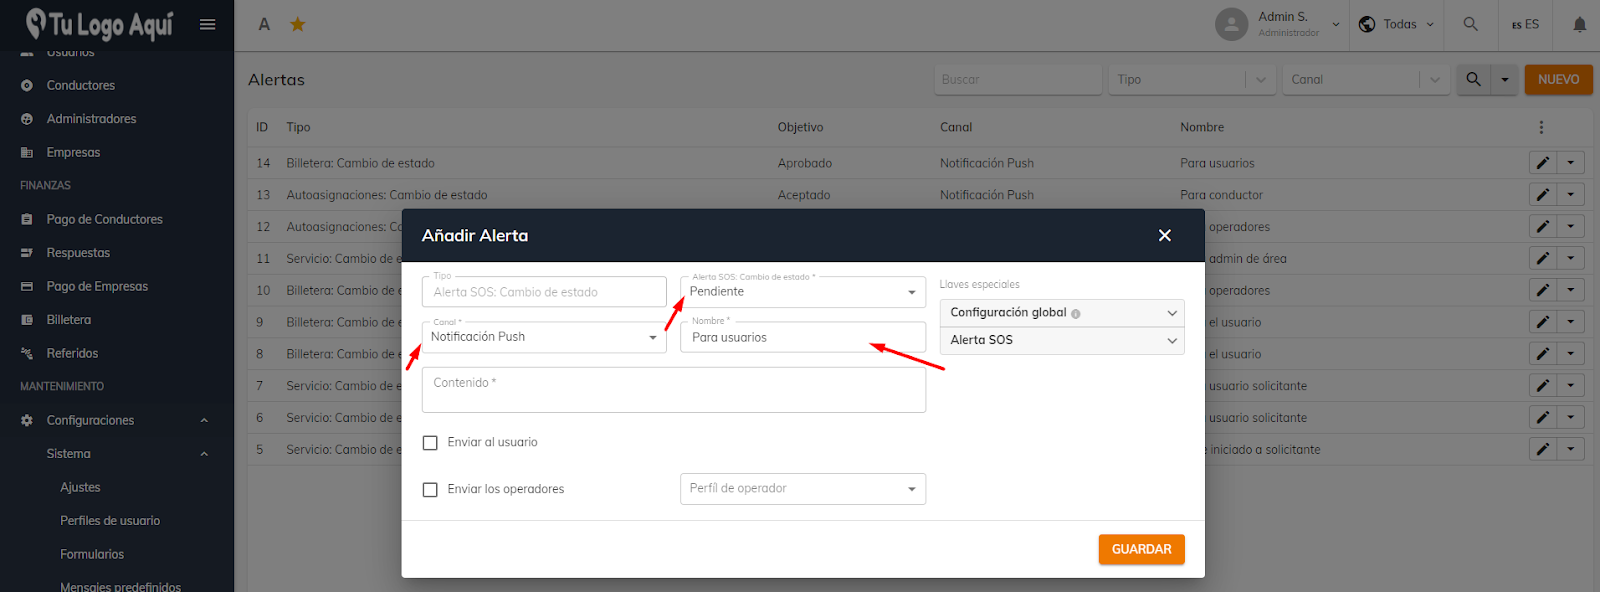The image size is (1600, 592).
Task: Open Formularios under Sistema
Action: click(x=92, y=554)
